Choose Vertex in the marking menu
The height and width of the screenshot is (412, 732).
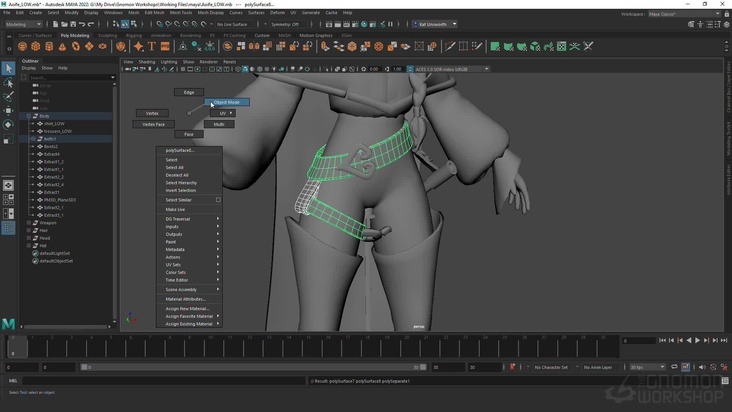click(152, 113)
